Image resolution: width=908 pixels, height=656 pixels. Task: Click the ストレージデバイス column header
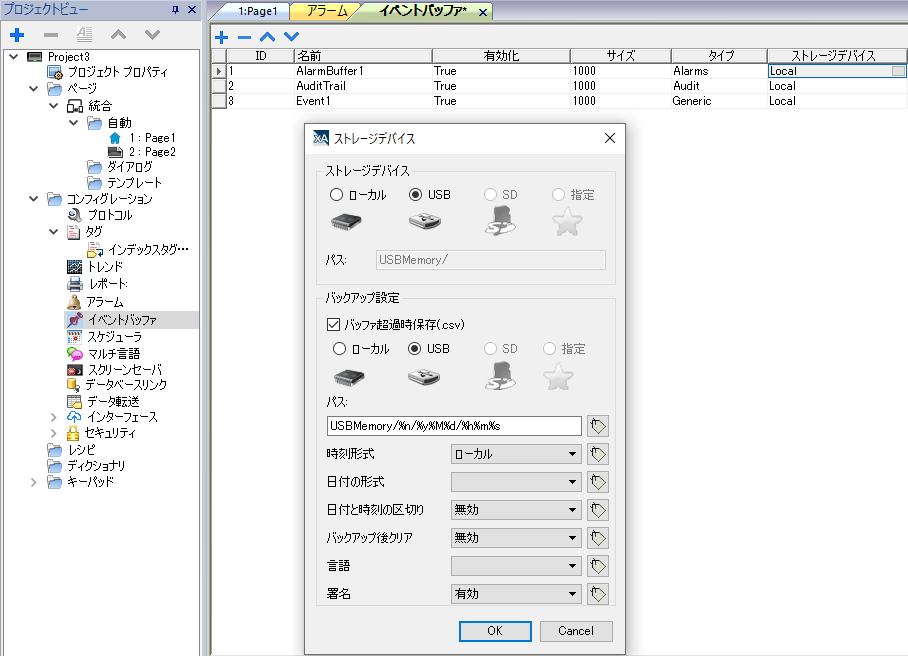click(836, 56)
